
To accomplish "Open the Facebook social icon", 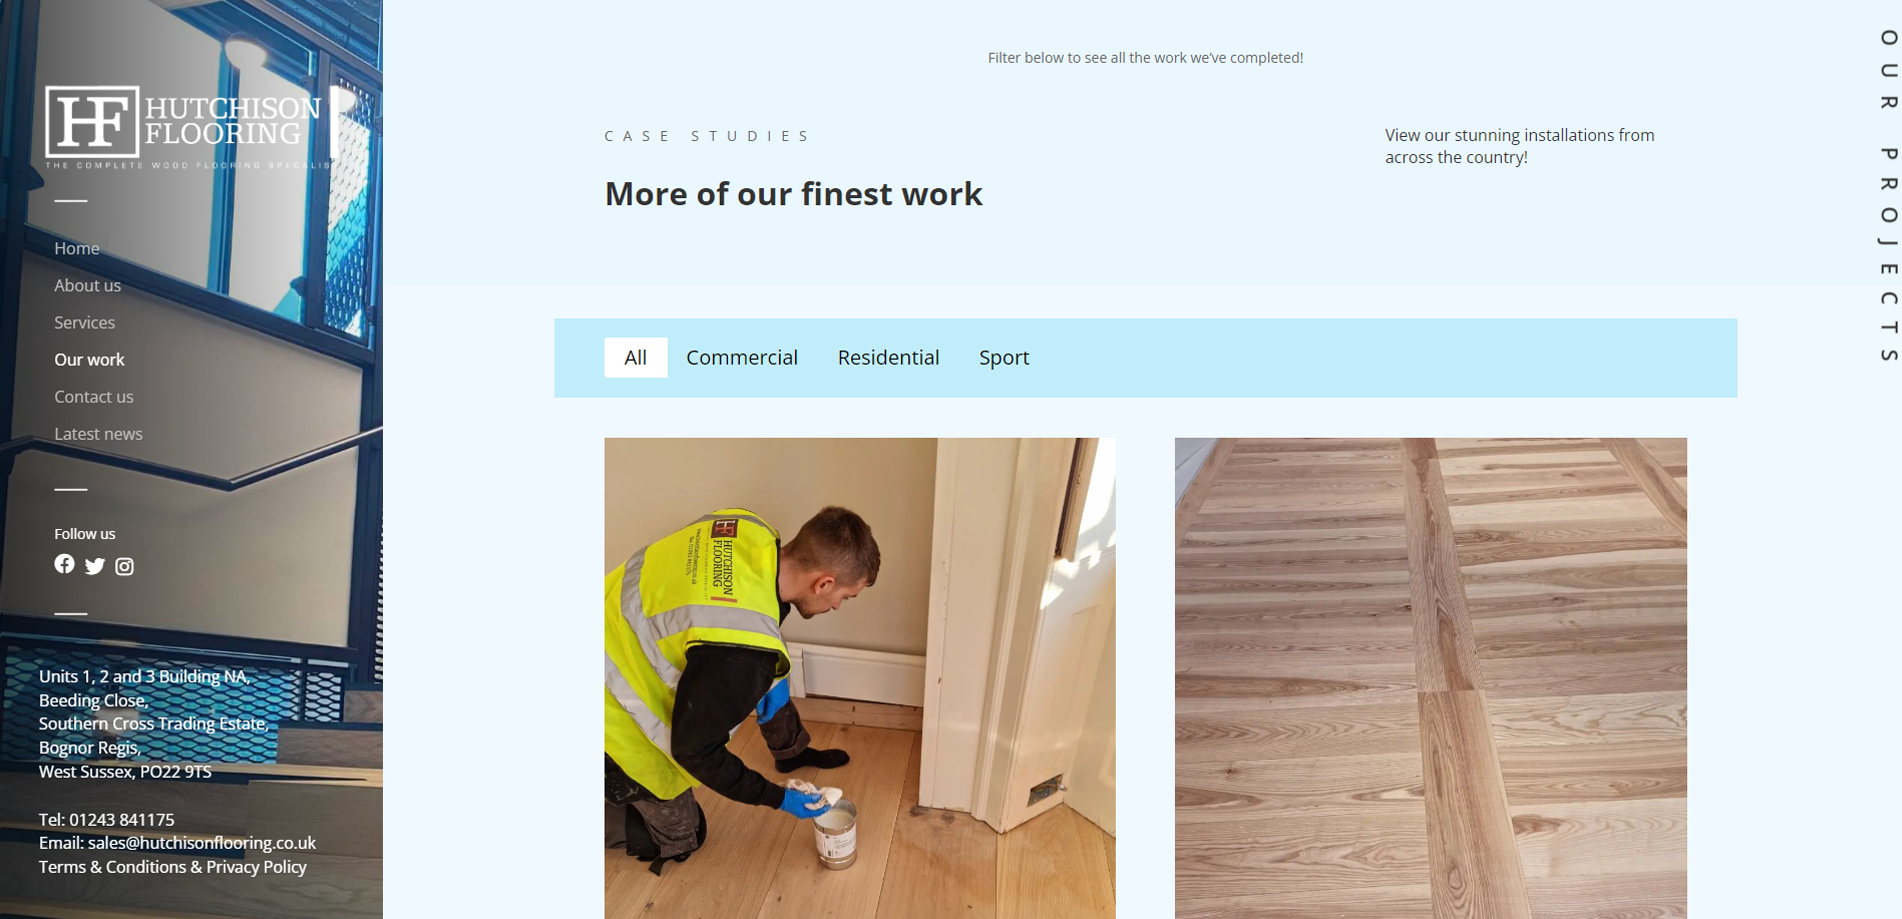I will 64,564.
